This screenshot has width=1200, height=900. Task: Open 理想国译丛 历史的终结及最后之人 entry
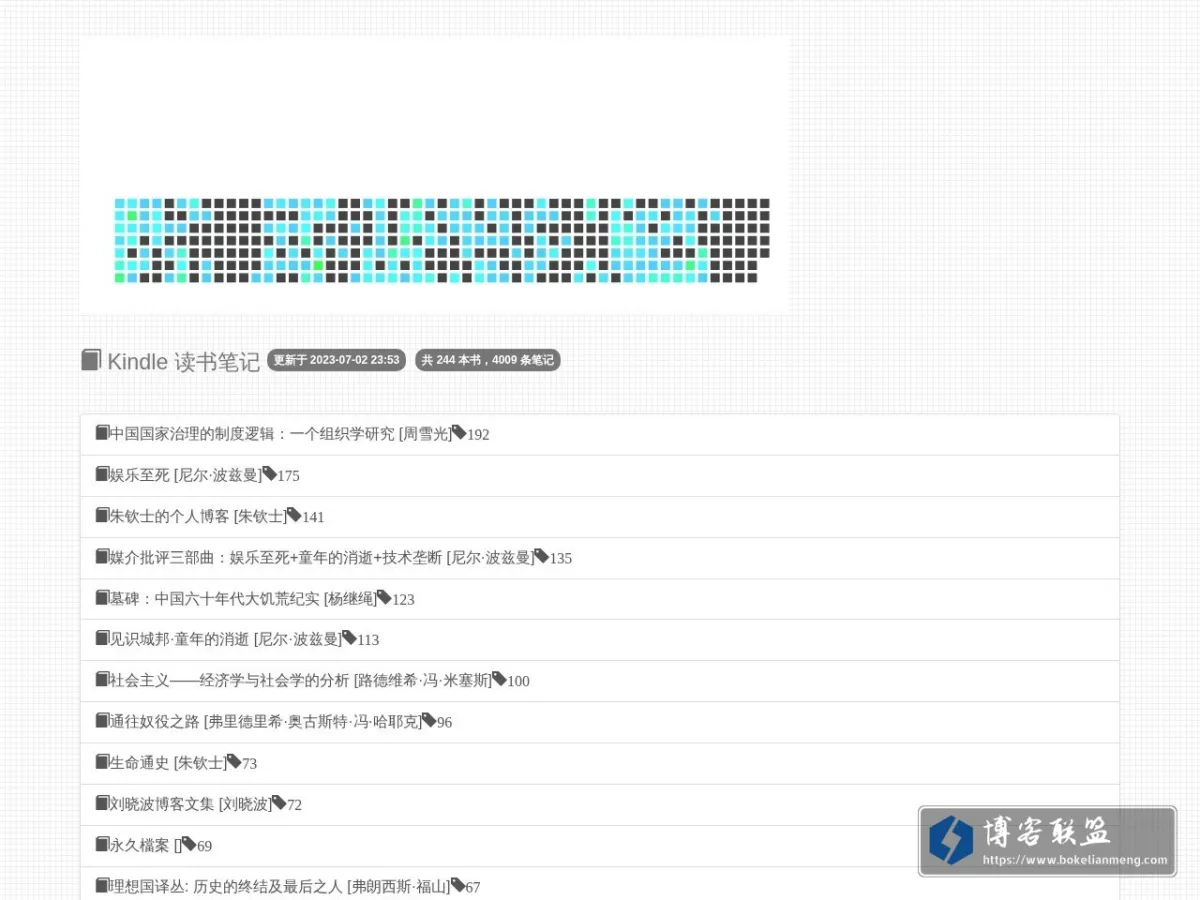point(600,886)
